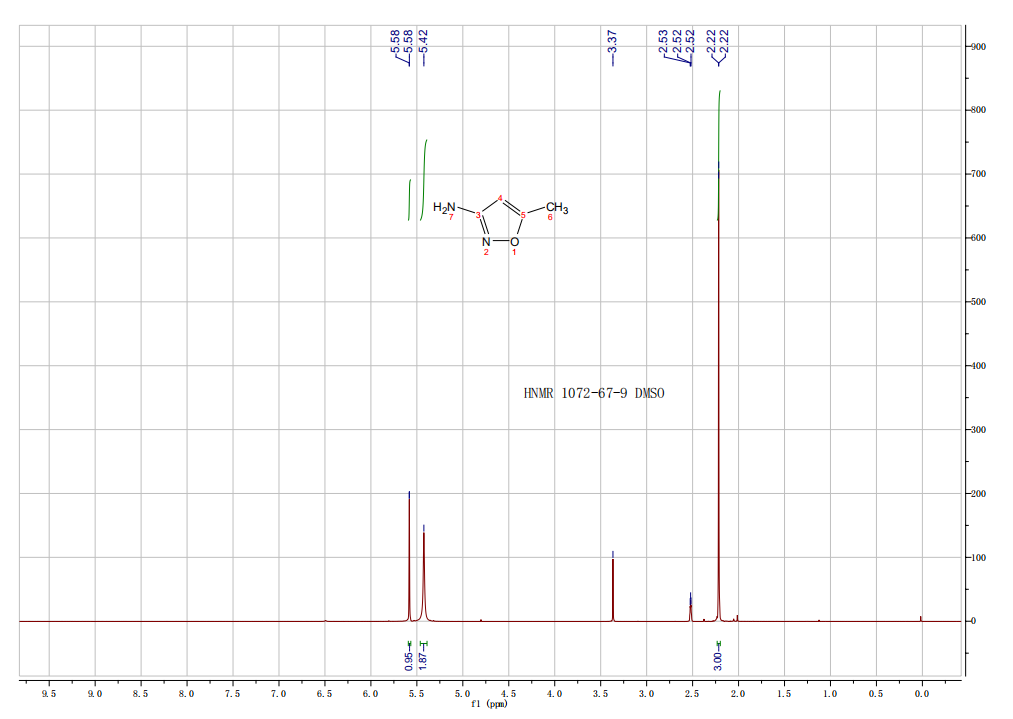Select the 9.5 tick on the ppm axis

click(x=49, y=692)
